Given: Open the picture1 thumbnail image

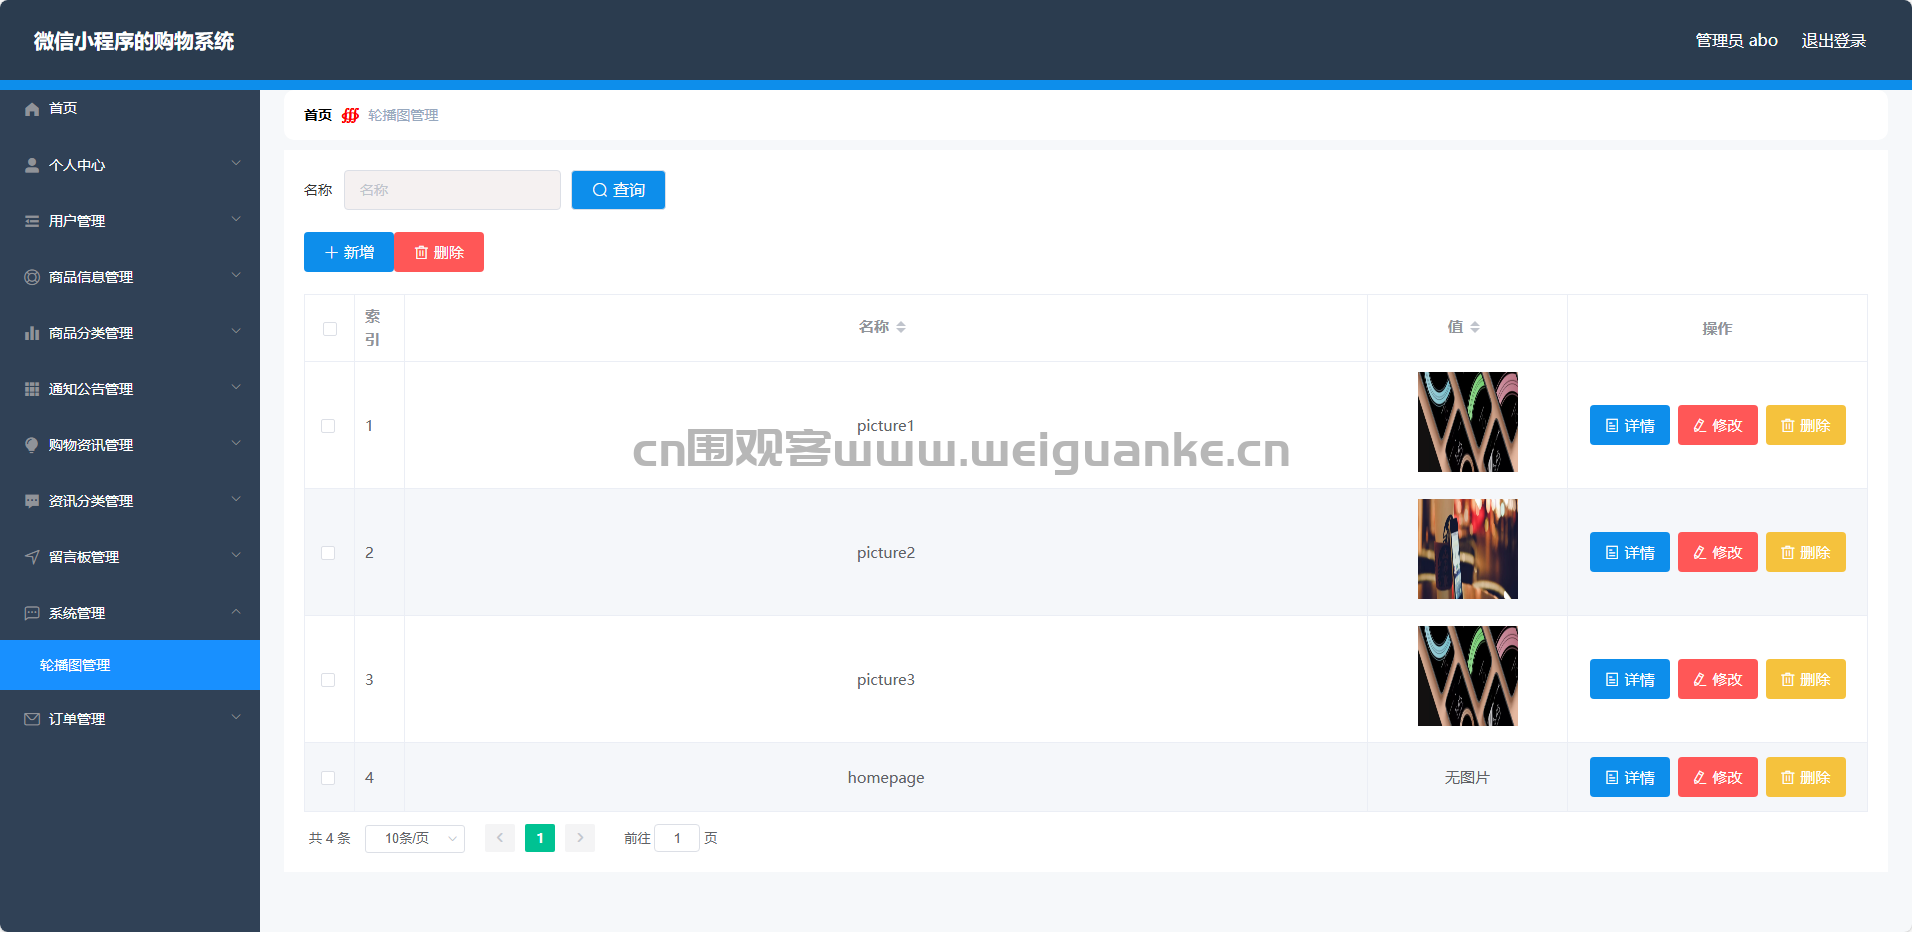Looking at the screenshot, I should point(1468,422).
